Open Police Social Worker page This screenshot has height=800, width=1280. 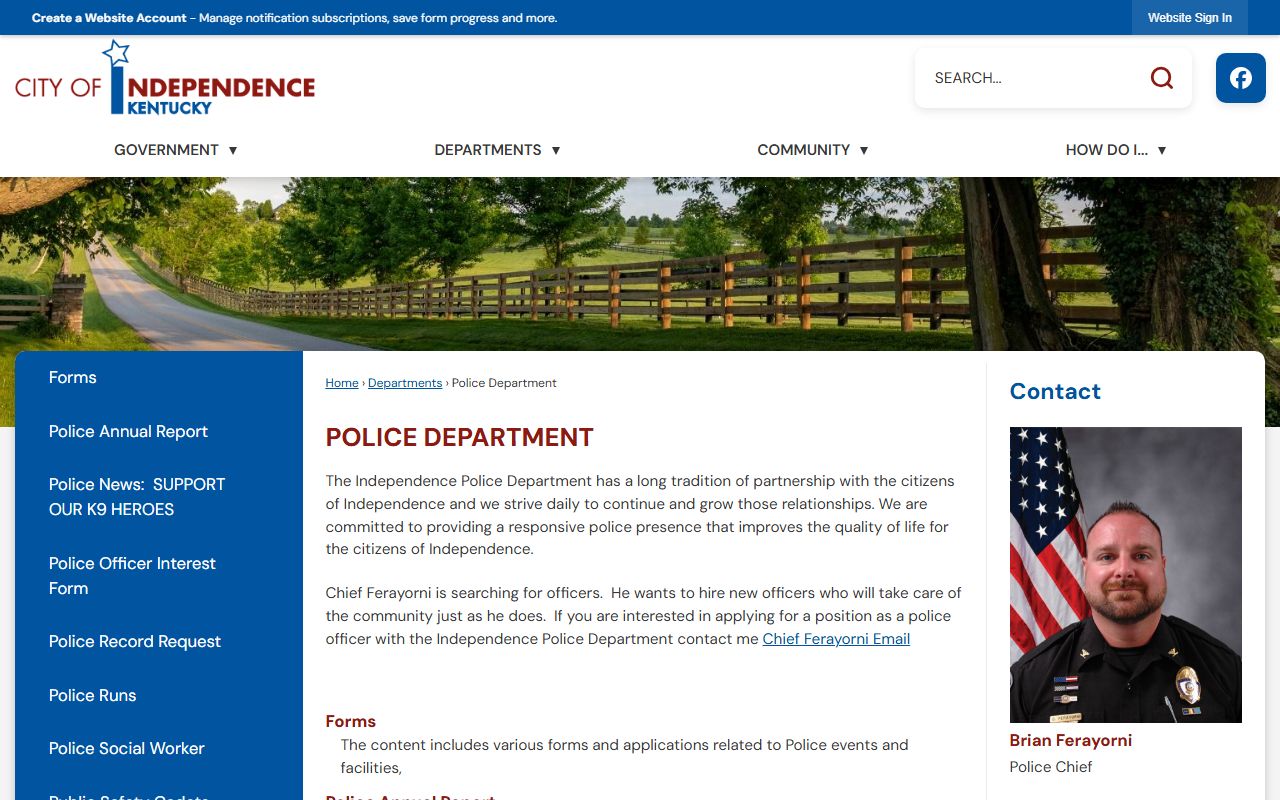(x=126, y=749)
